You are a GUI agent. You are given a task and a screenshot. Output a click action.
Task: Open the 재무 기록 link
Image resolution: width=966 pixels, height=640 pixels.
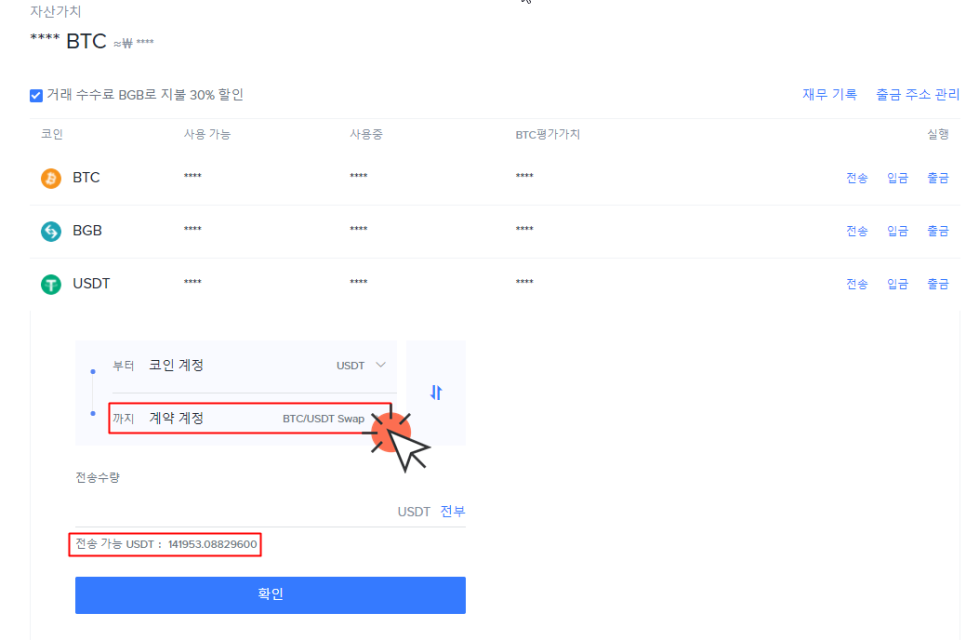829,94
